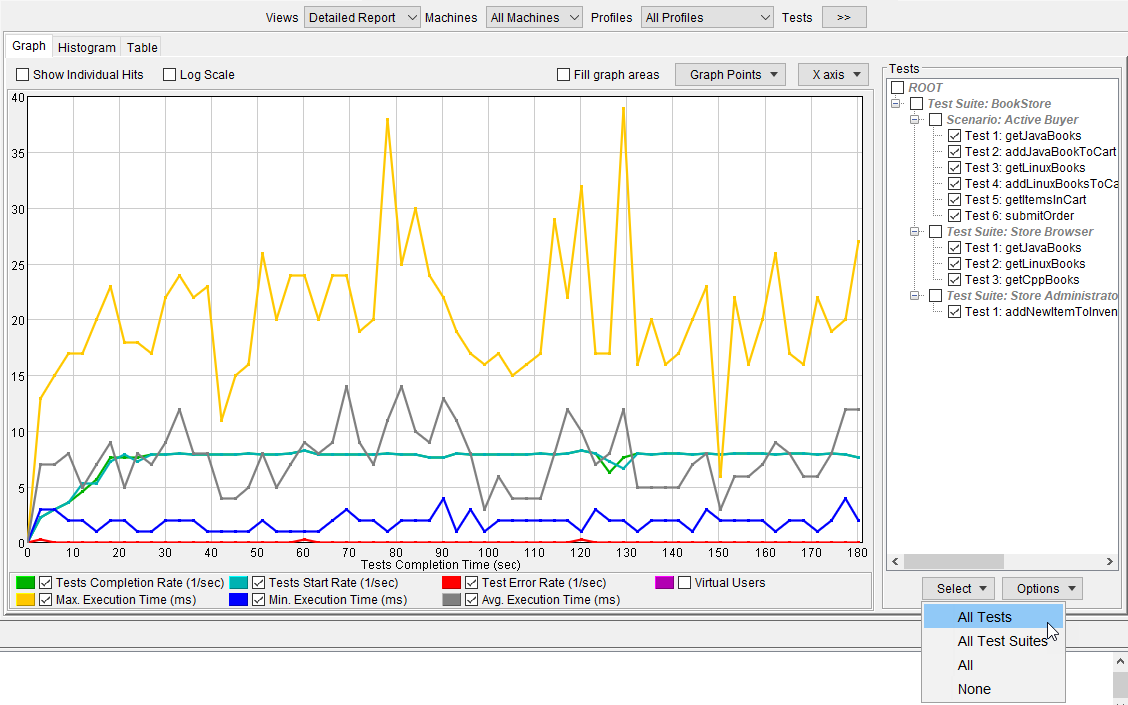Click up arrow of bottom pane scrollbar
The height and width of the screenshot is (705, 1128).
pos(1120,661)
